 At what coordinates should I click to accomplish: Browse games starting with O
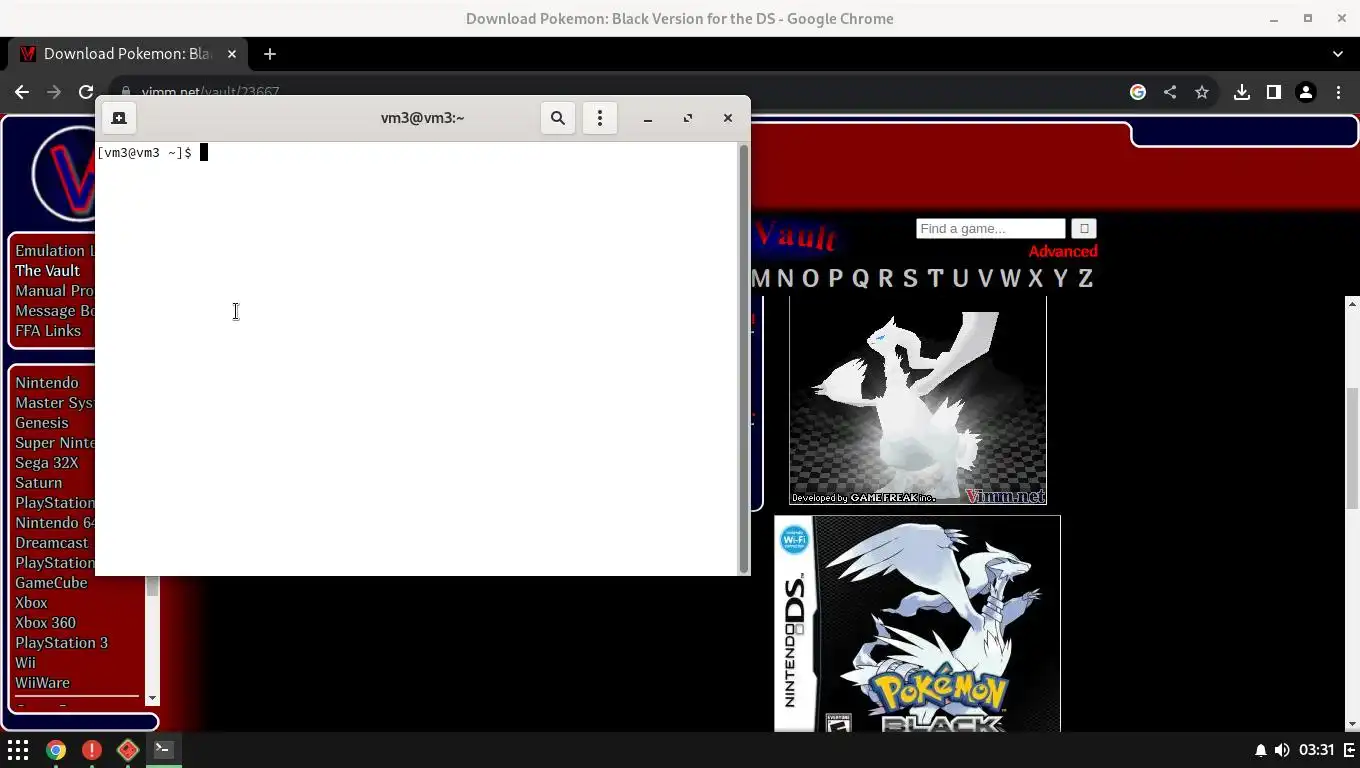(811, 279)
